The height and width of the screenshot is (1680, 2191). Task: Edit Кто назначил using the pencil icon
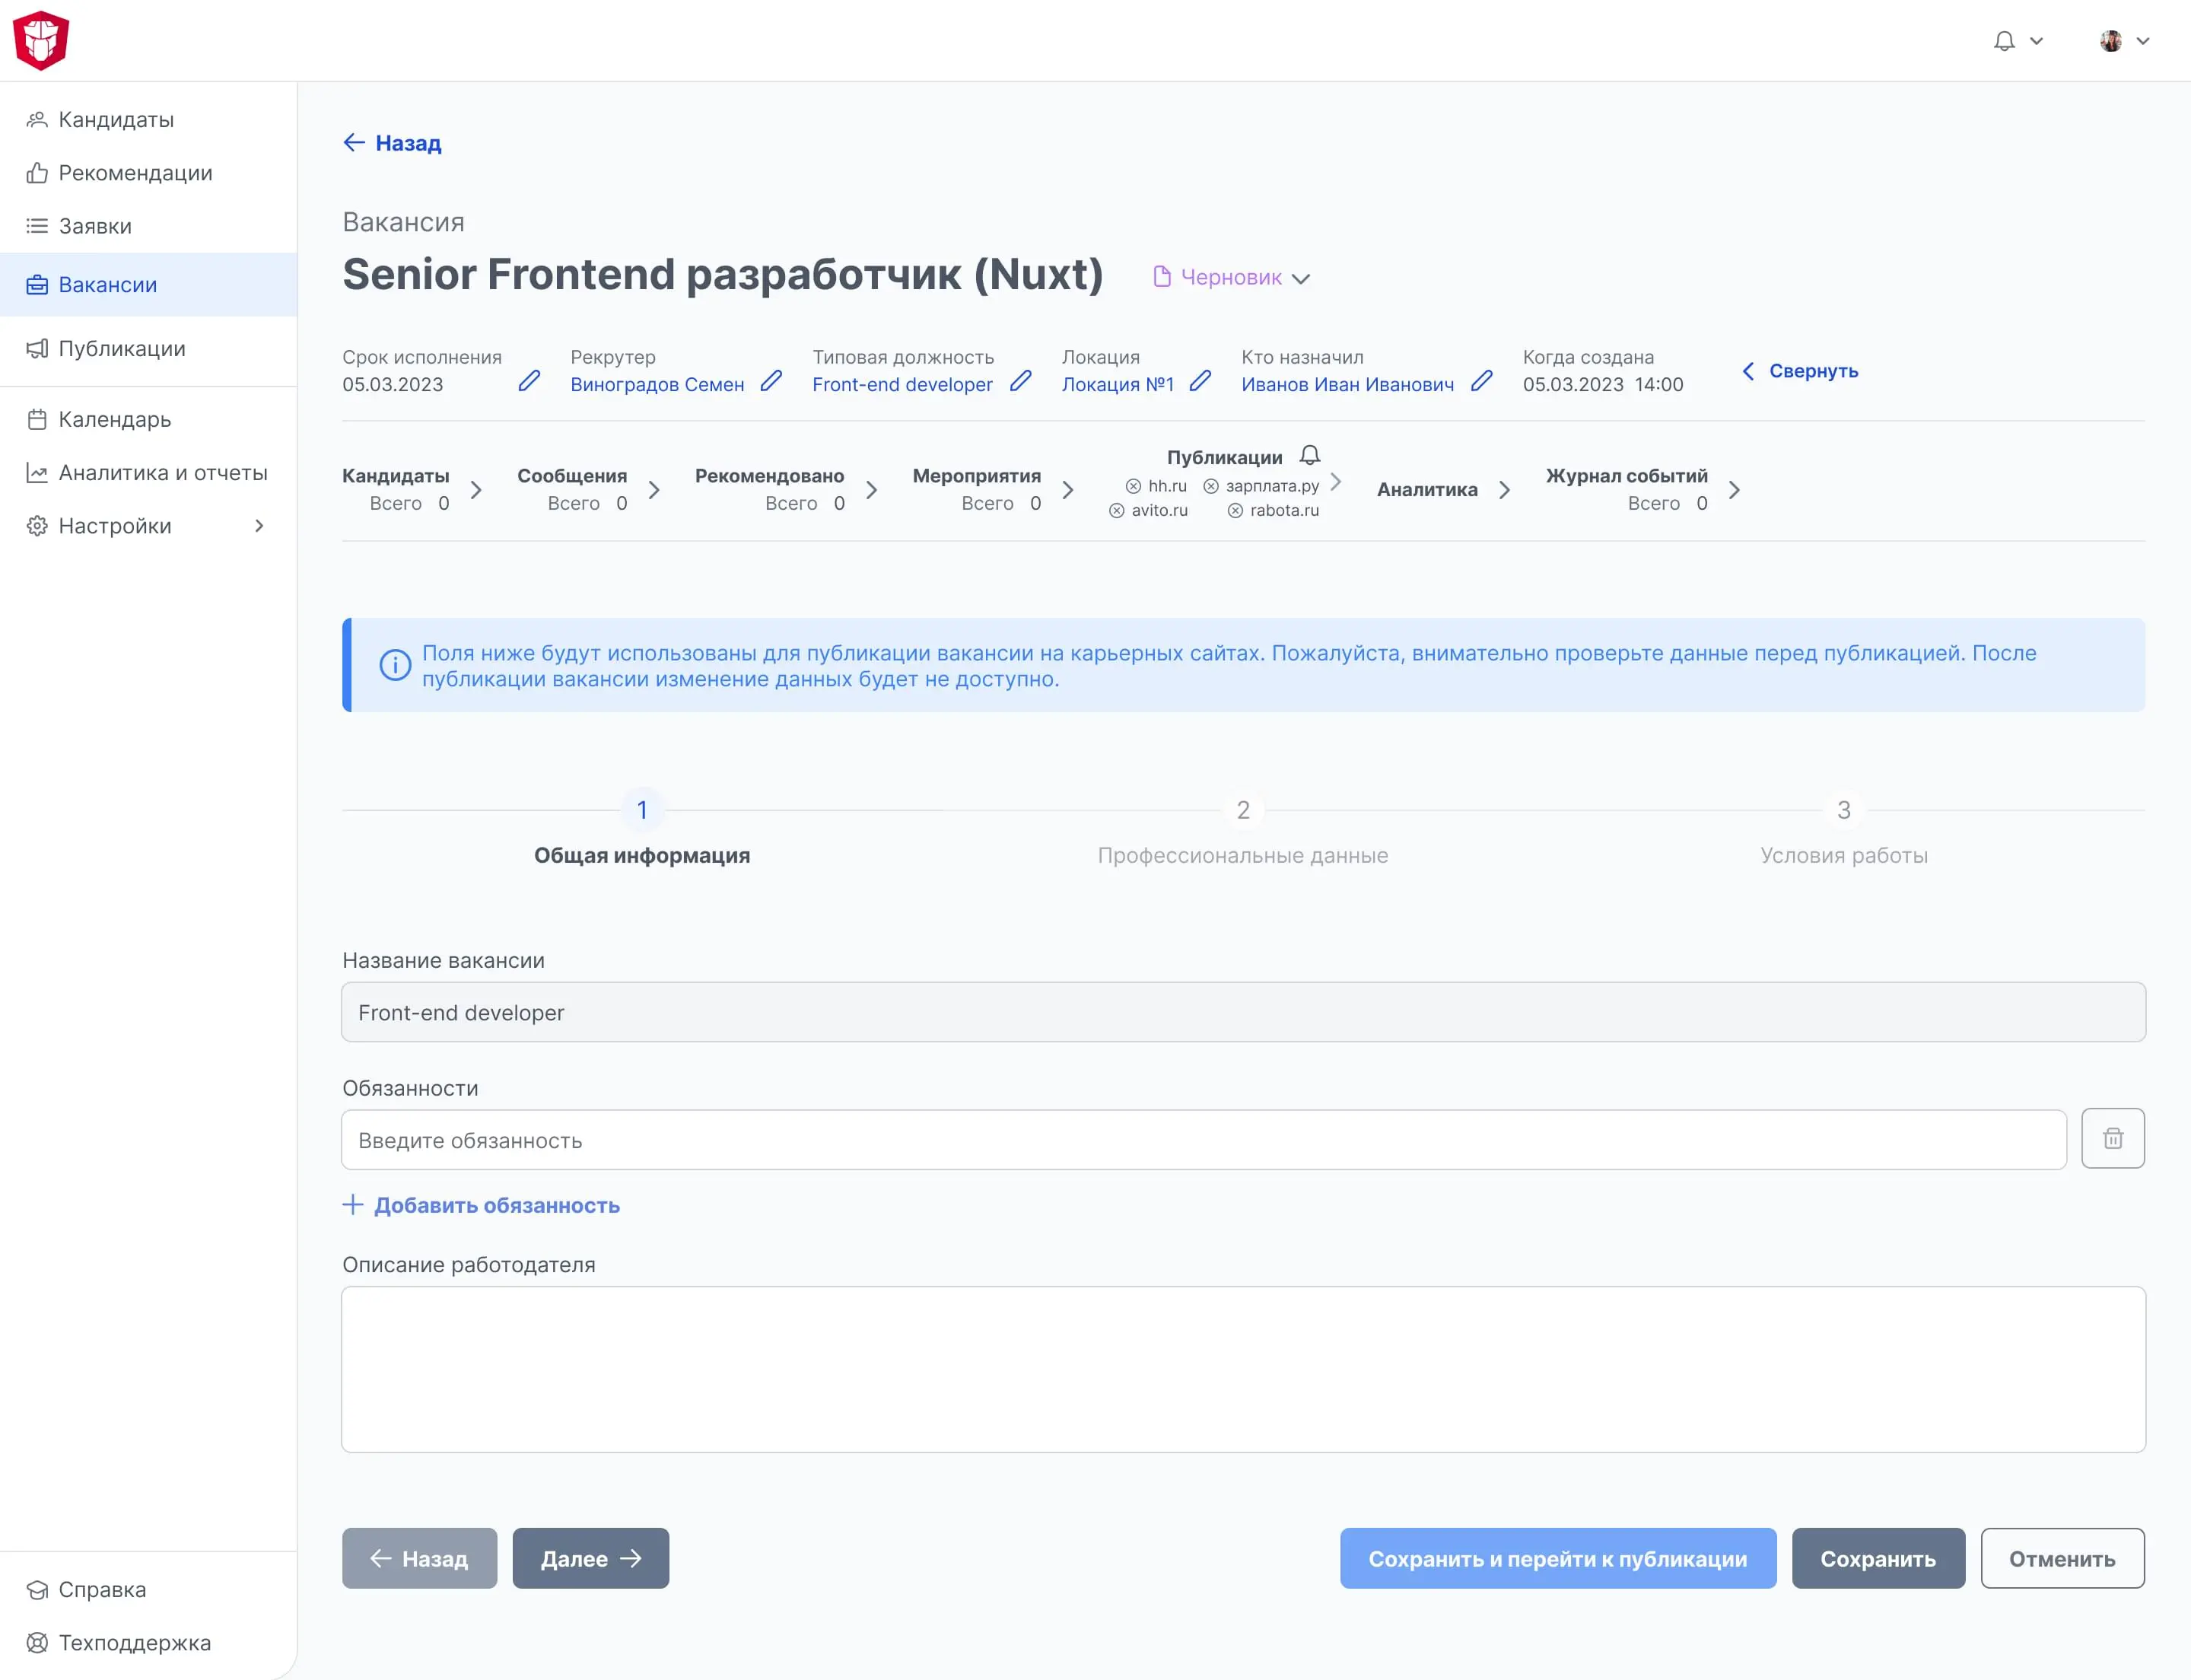(1482, 381)
